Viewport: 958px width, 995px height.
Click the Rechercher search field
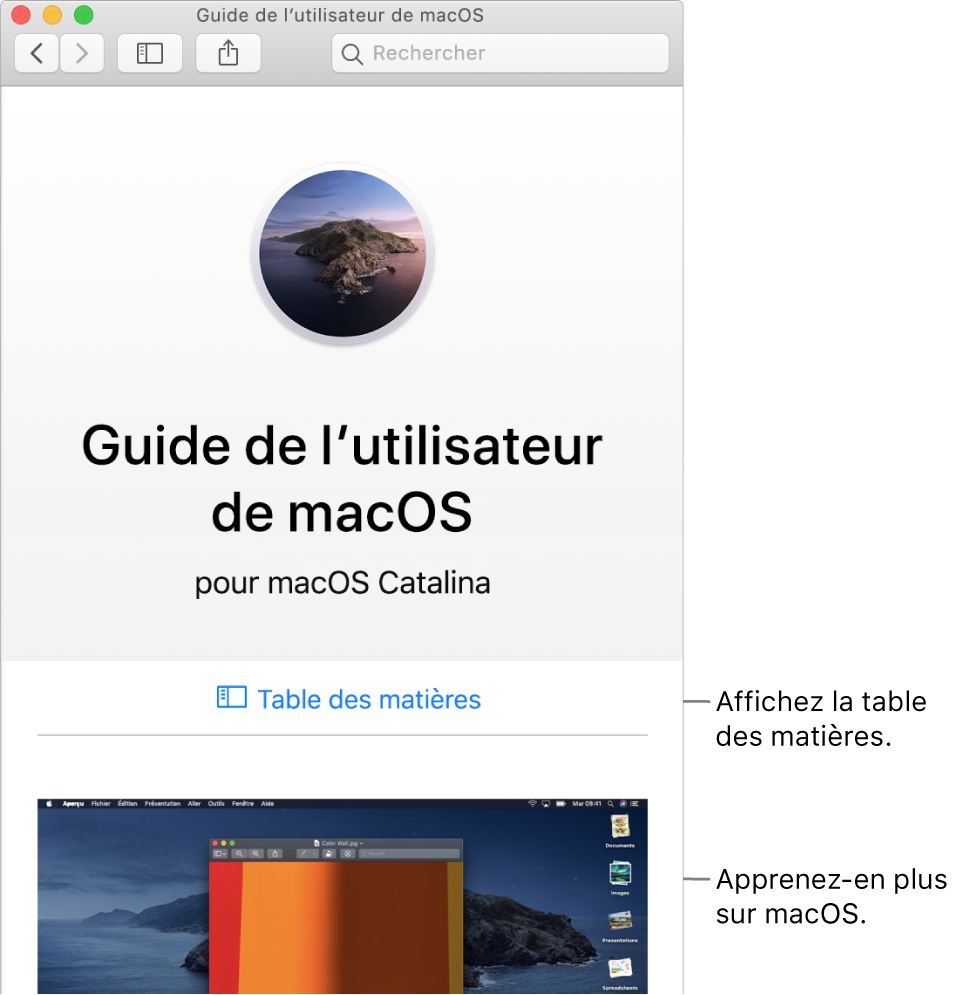coord(499,53)
